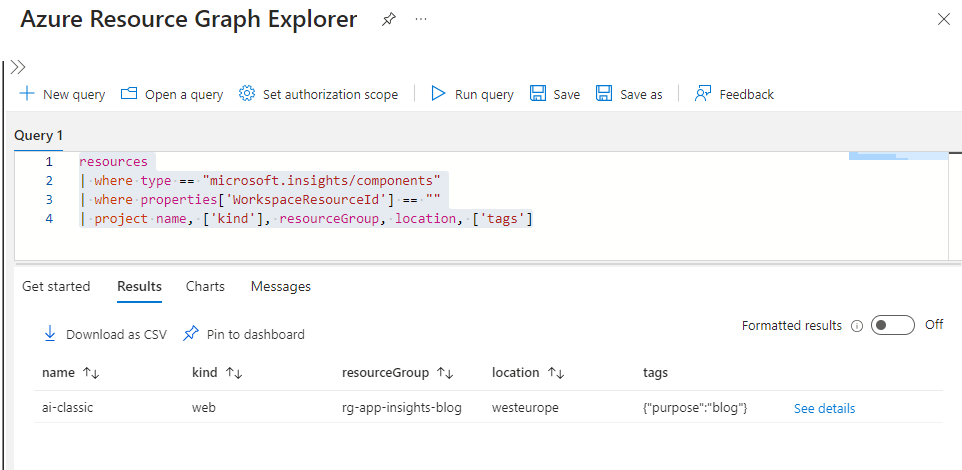
Task: Click the ai-classic name cell
Action: [x=67, y=407]
